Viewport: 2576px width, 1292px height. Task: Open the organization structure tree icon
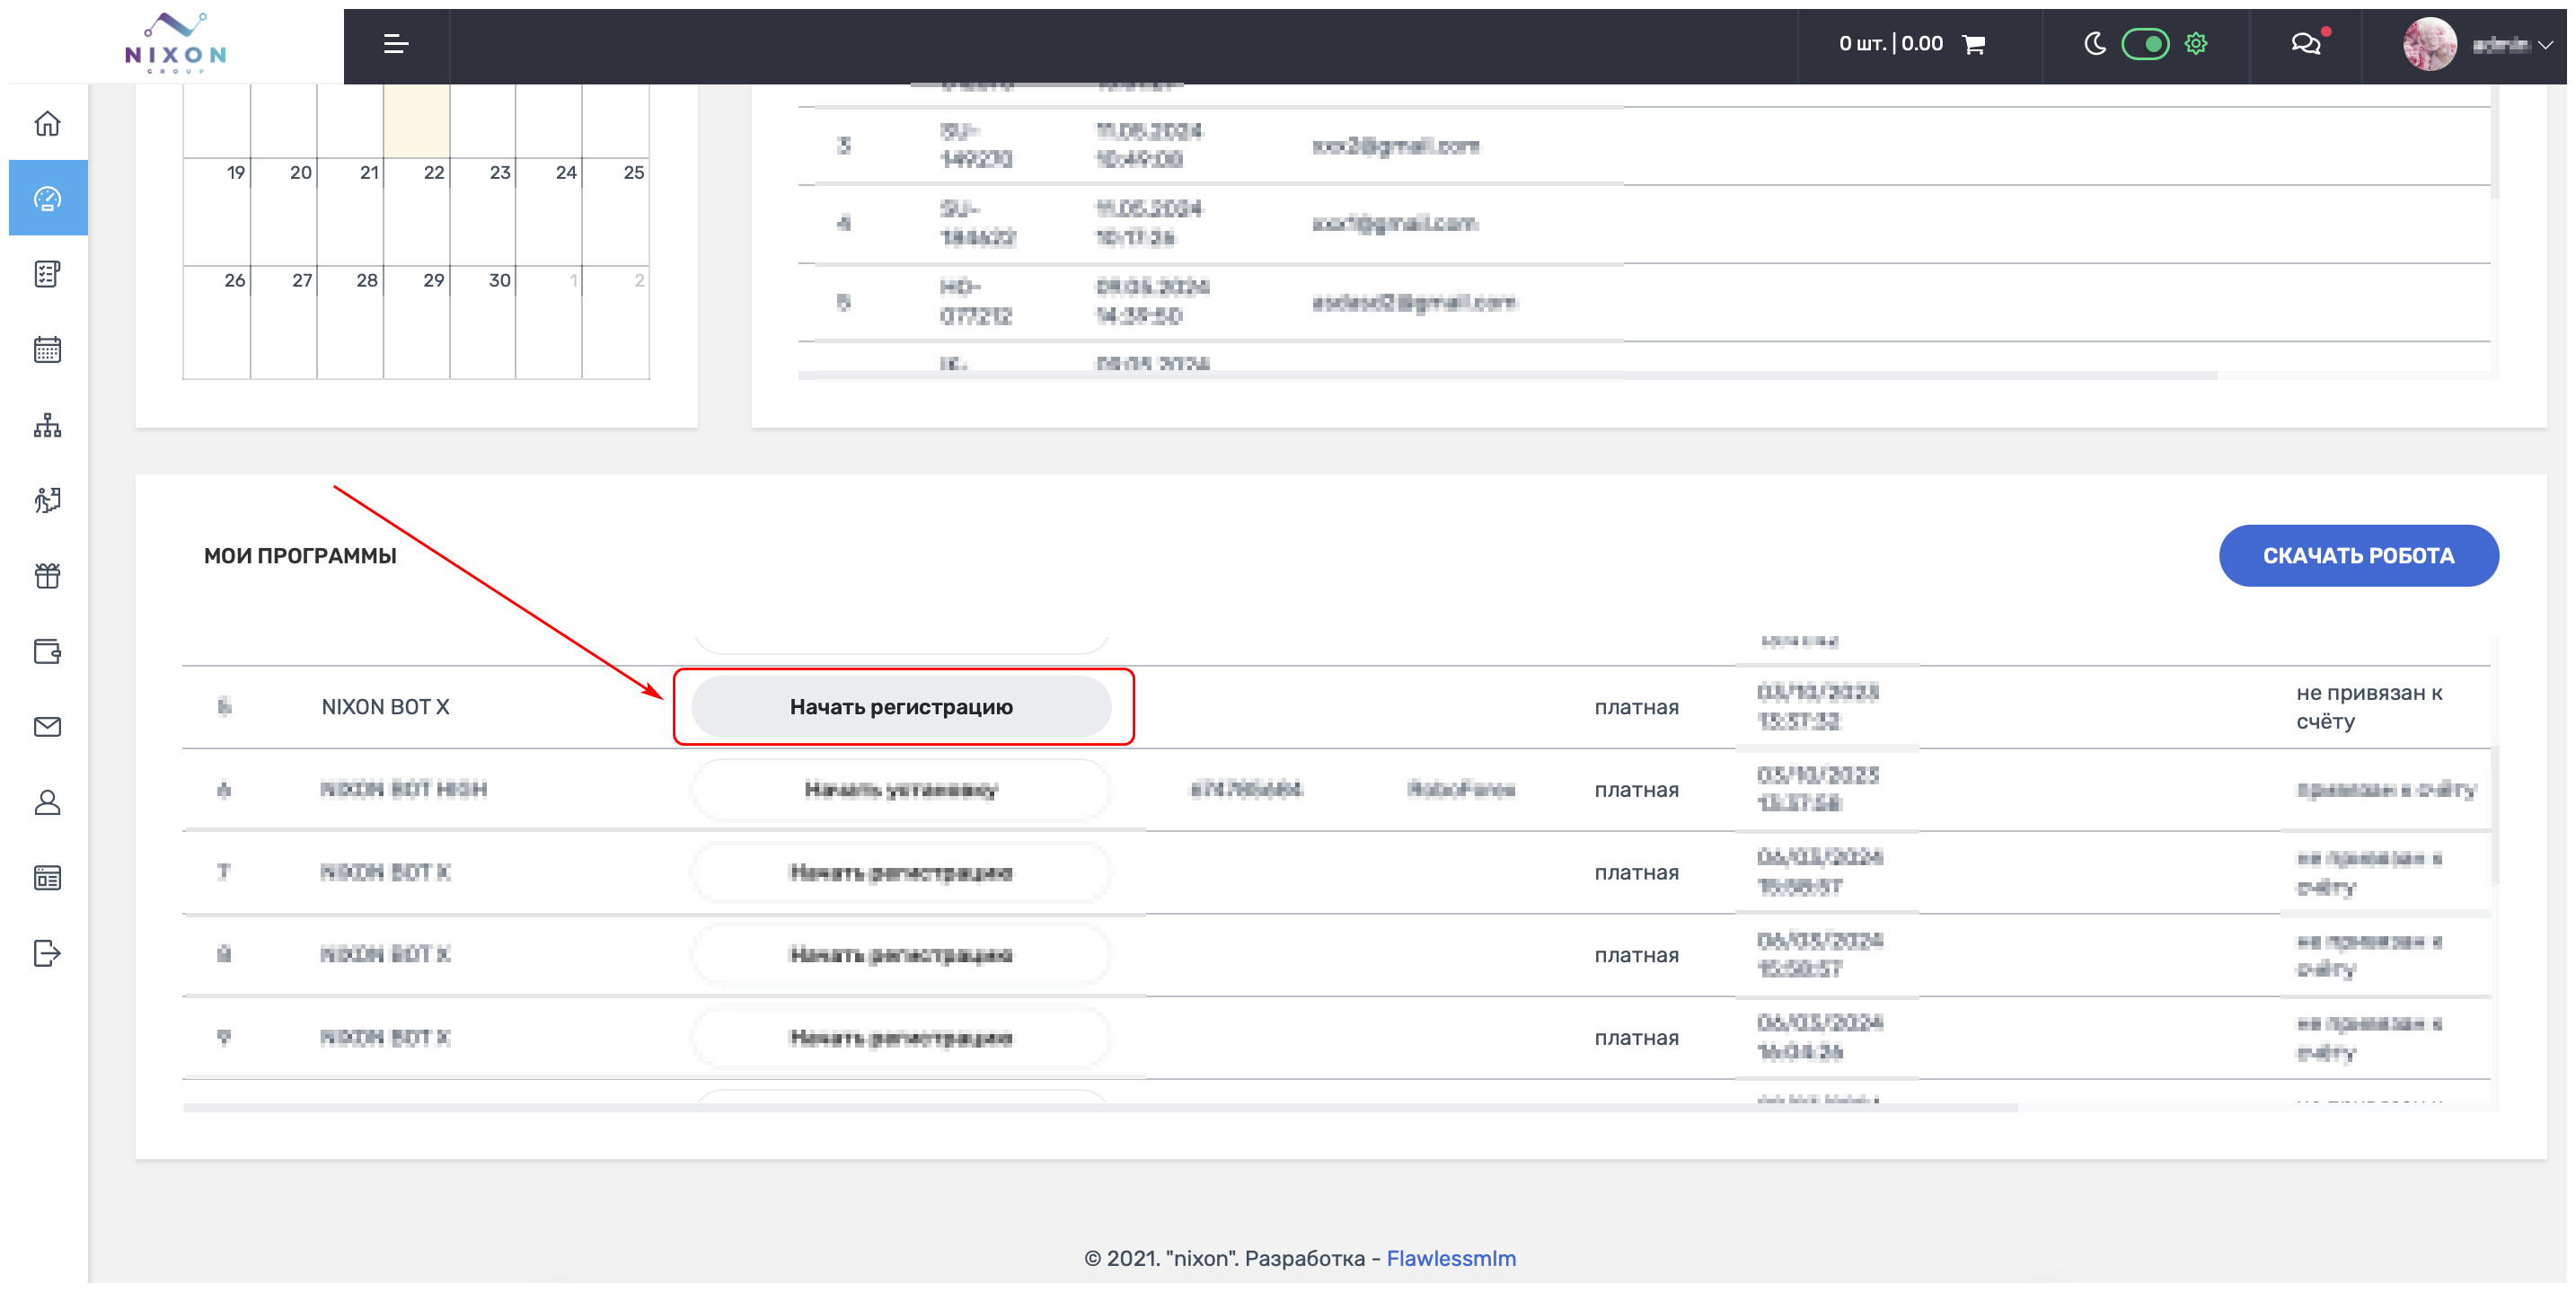[47, 425]
